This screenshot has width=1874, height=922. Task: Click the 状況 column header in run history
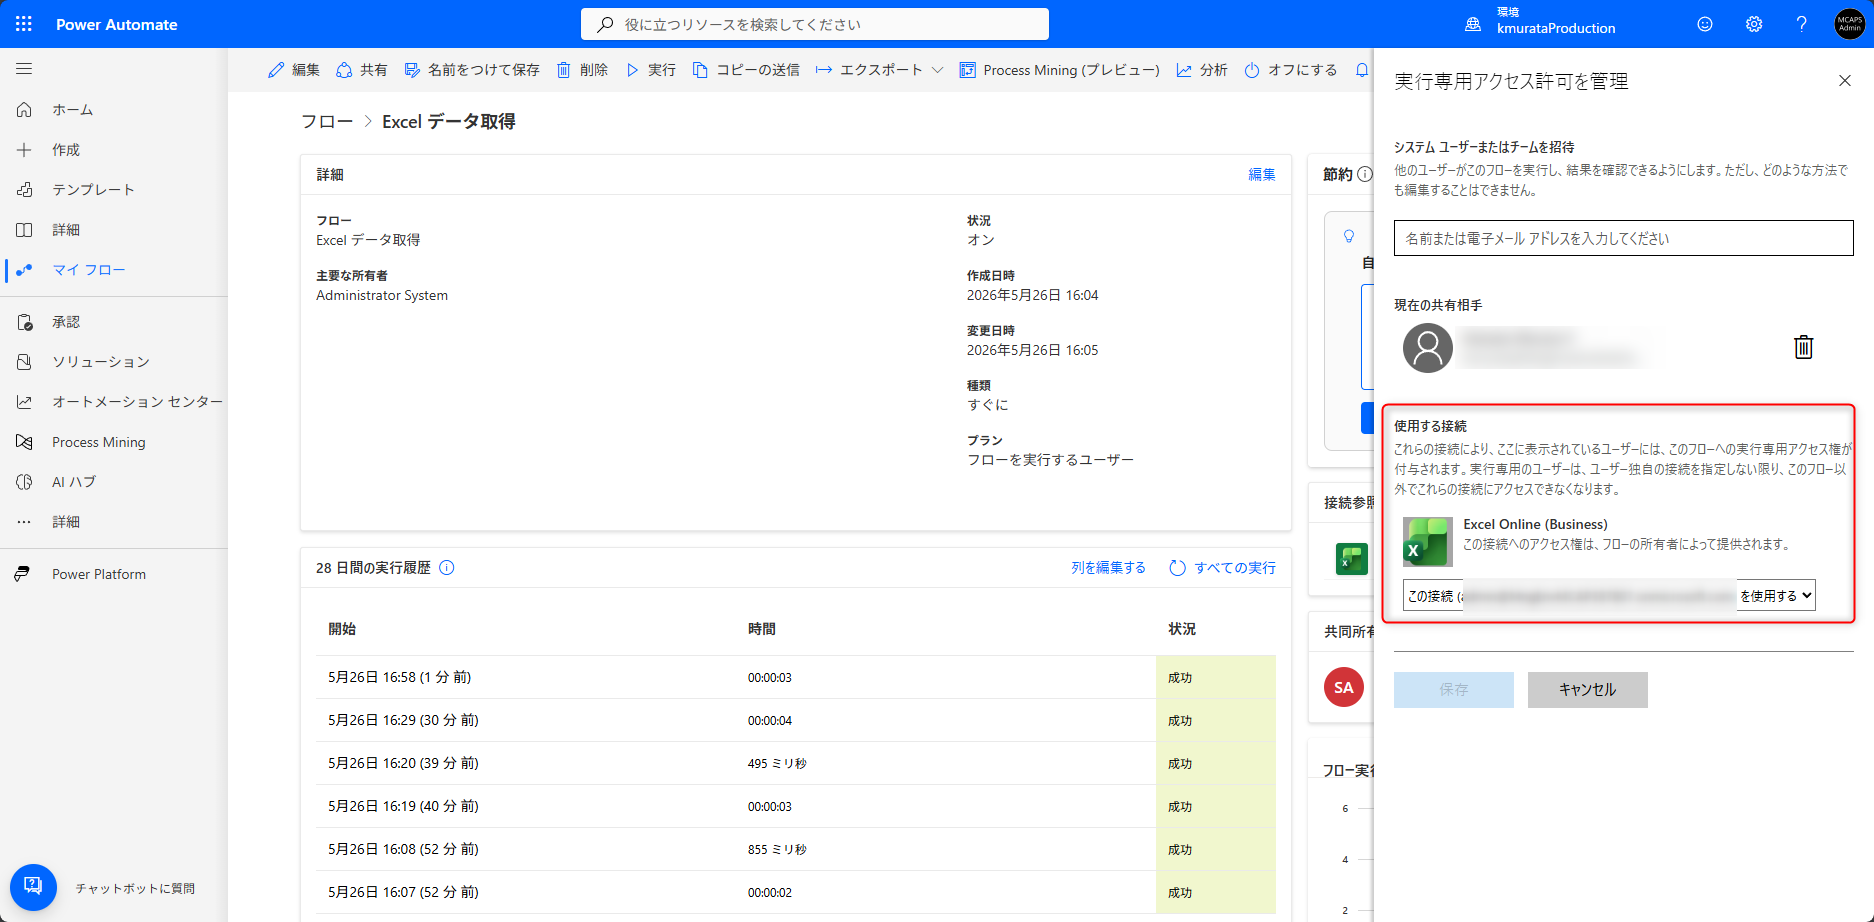point(1182,629)
